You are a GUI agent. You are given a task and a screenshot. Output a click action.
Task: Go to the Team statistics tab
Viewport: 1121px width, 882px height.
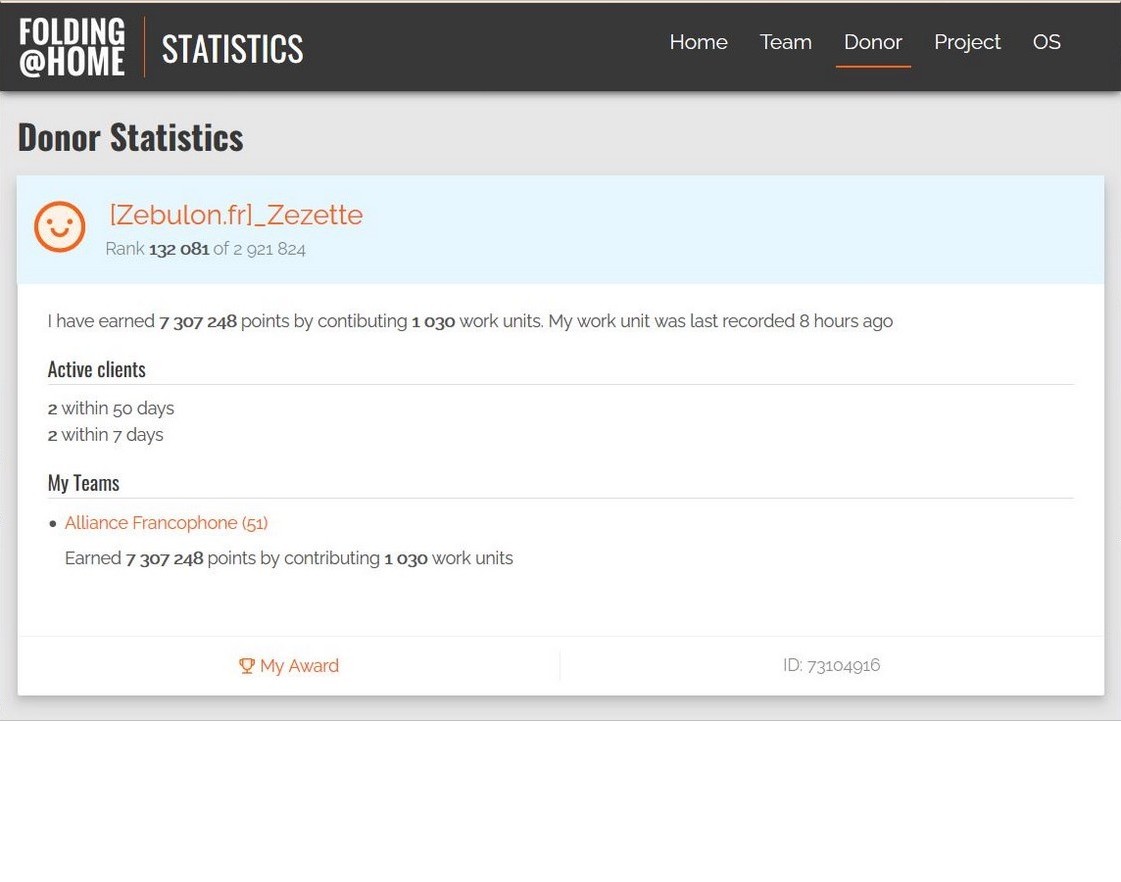click(x=785, y=42)
